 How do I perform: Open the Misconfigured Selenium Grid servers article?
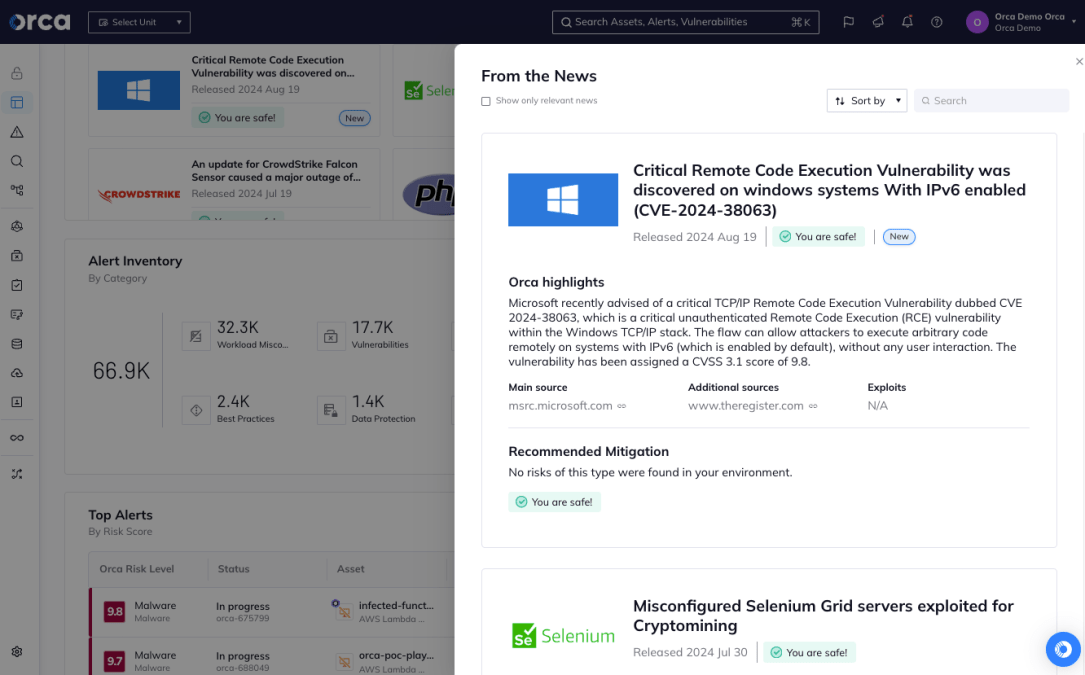[823, 615]
